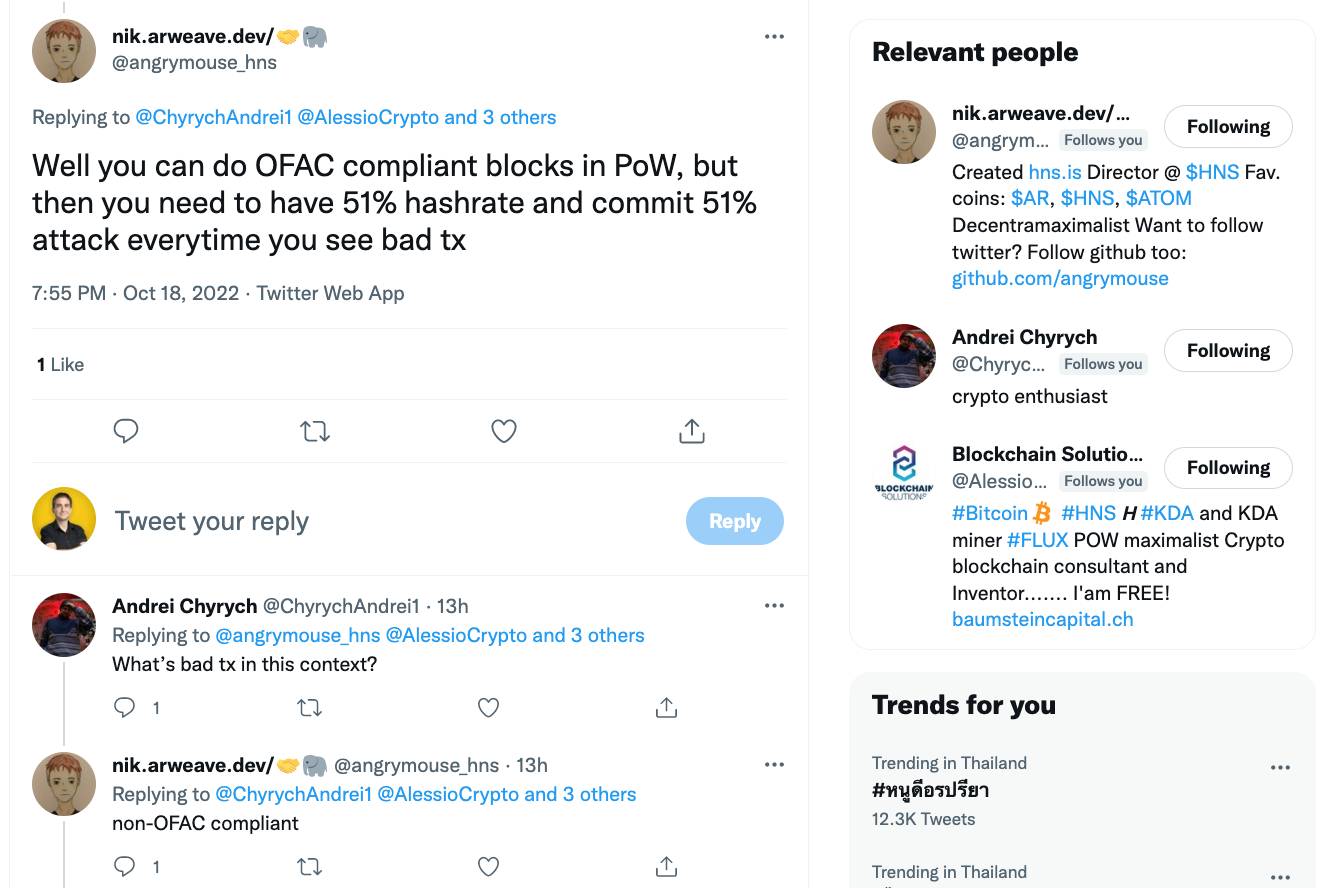Retweet Andrei Chyrych's reply
This screenshot has width=1322, height=888.
click(x=309, y=708)
